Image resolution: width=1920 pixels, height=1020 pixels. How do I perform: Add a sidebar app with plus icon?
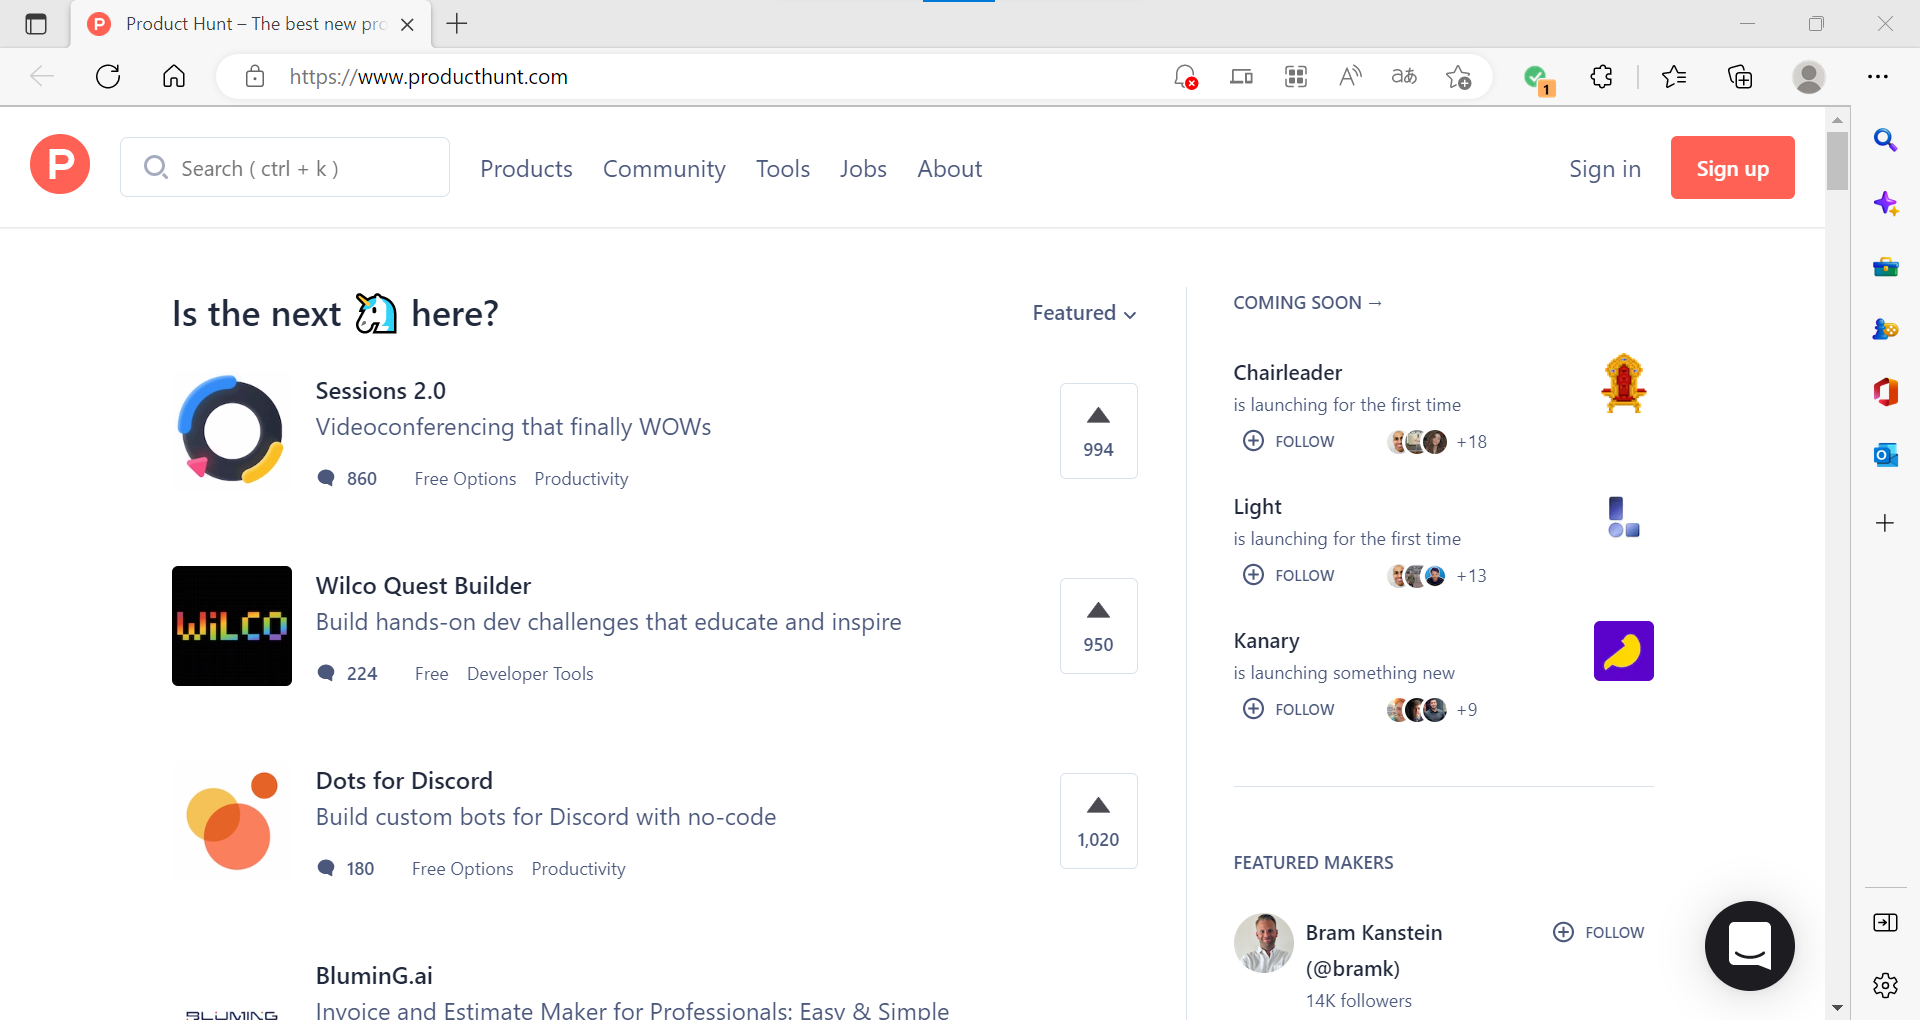point(1885,523)
